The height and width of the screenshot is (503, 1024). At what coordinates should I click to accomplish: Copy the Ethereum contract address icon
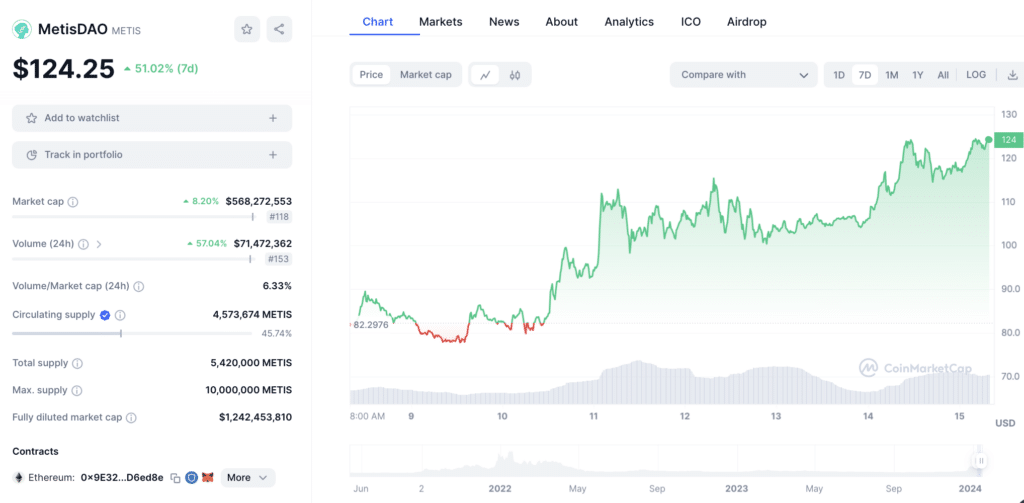pyautogui.click(x=175, y=478)
